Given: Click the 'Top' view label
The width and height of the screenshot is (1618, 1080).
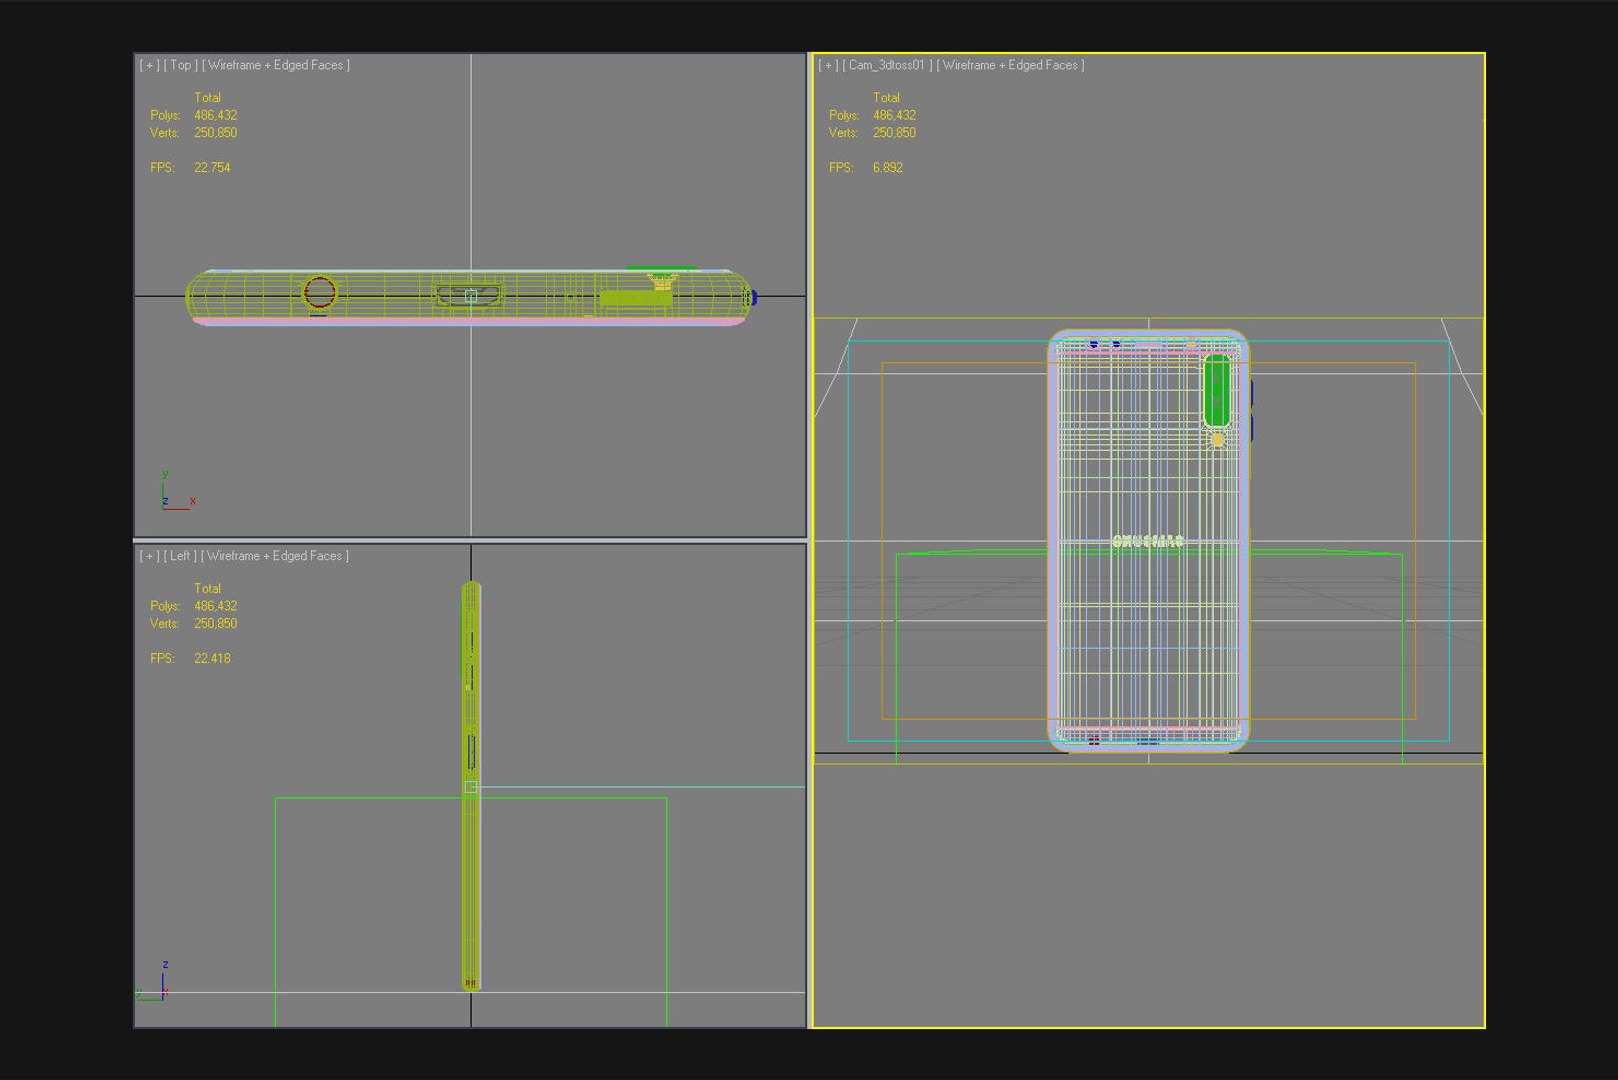Looking at the screenshot, I should (x=181, y=65).
